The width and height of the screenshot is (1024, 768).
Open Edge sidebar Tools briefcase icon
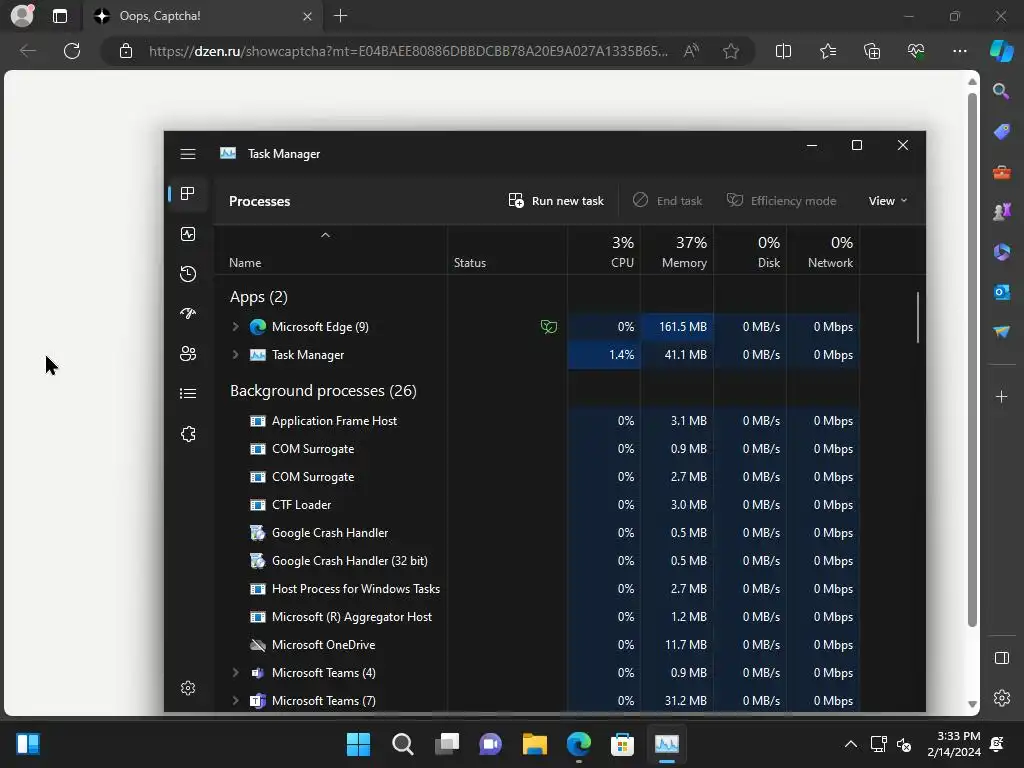click(1001, 172)
